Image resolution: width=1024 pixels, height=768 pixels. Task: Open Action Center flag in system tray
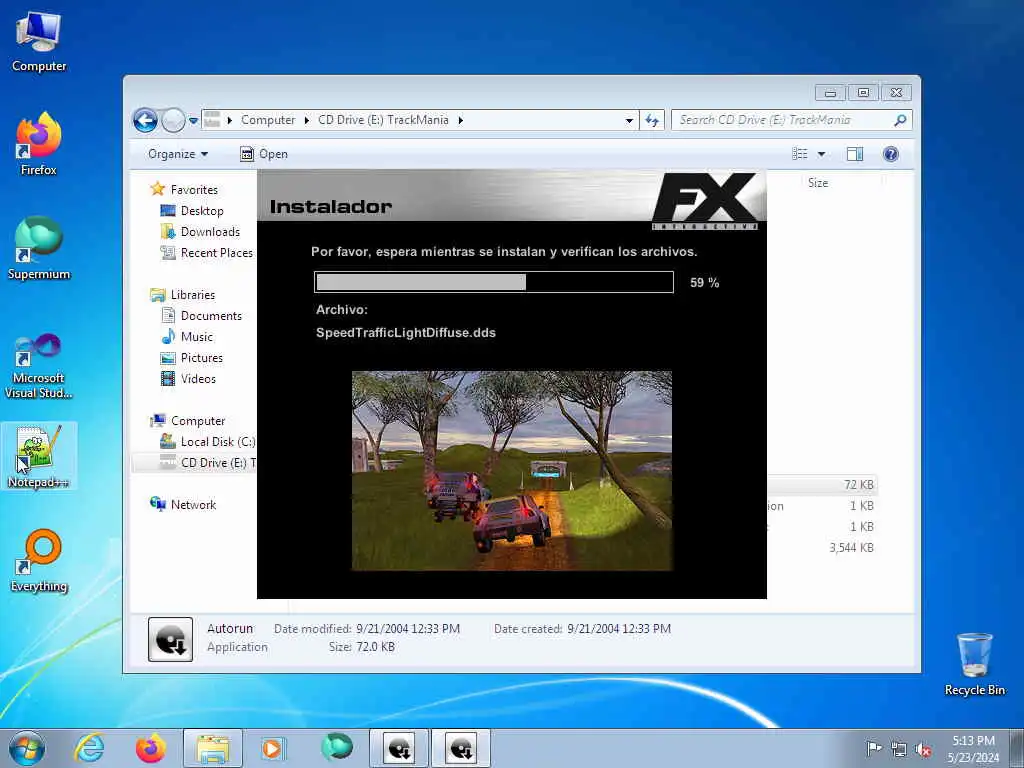(873, 748)
